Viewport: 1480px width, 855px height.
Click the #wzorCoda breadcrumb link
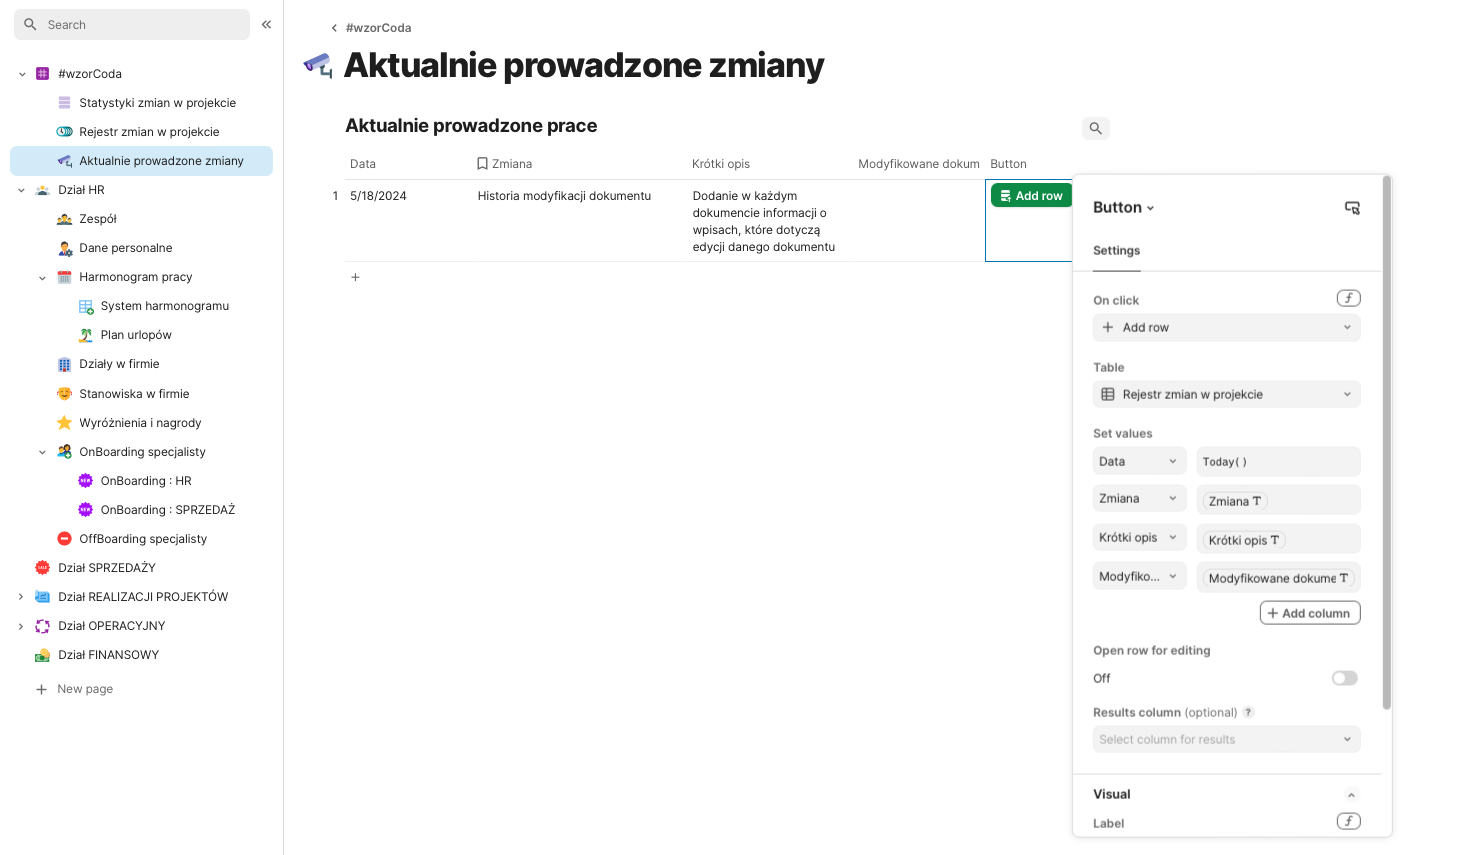pyautogui.click(x=378, y=28)
